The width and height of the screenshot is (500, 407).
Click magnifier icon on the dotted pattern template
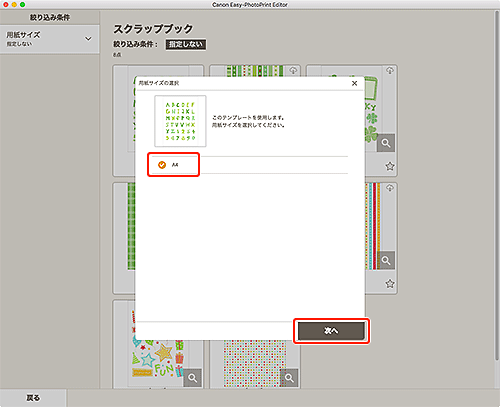tap(289, 378)
